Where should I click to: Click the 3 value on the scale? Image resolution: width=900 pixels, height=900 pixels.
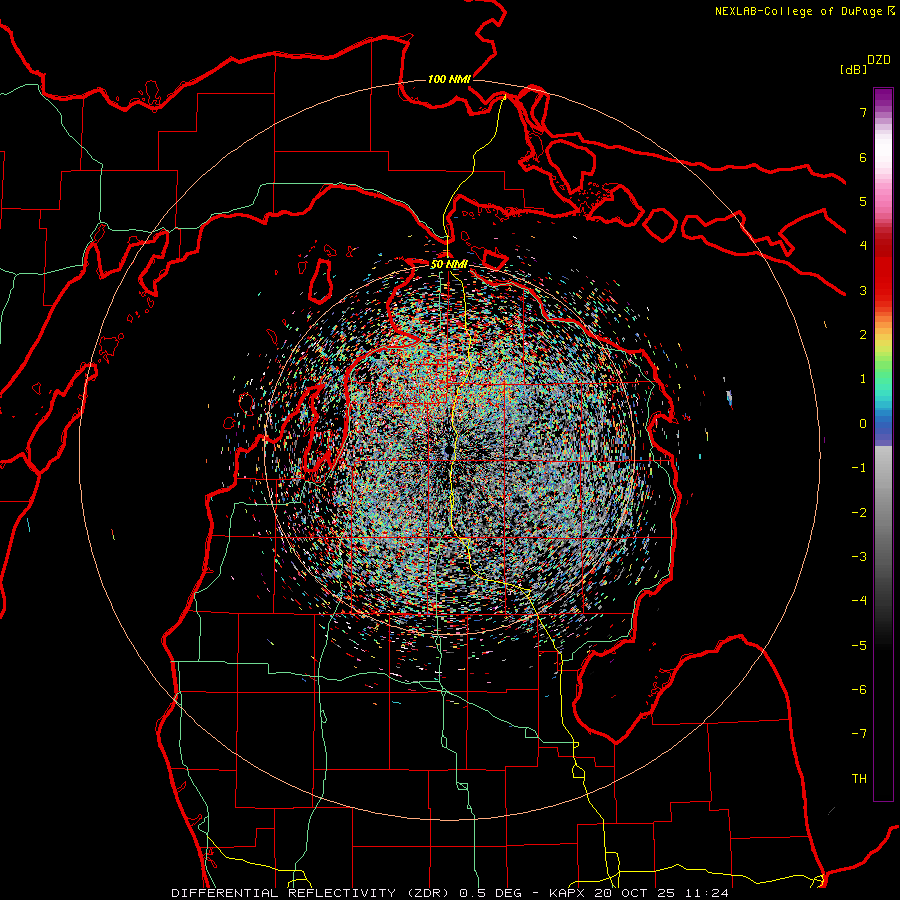pos(863,290)
